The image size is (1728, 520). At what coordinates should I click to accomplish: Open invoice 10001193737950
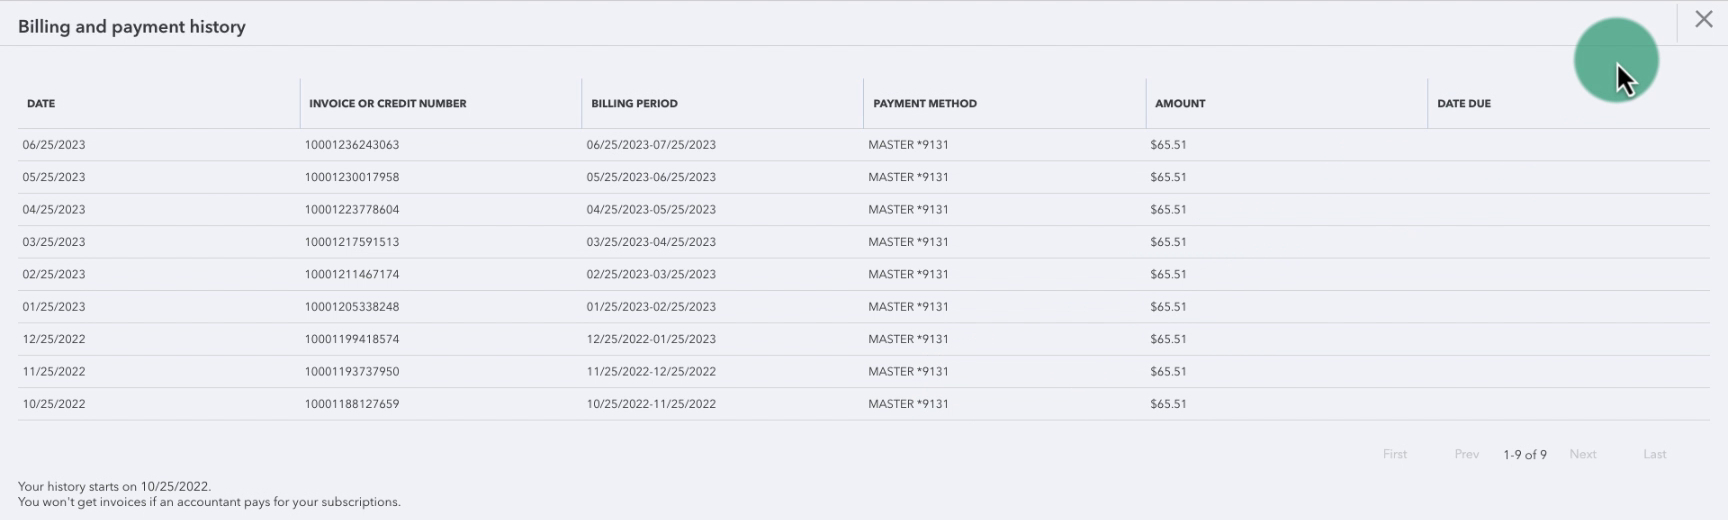click(352, 371)
